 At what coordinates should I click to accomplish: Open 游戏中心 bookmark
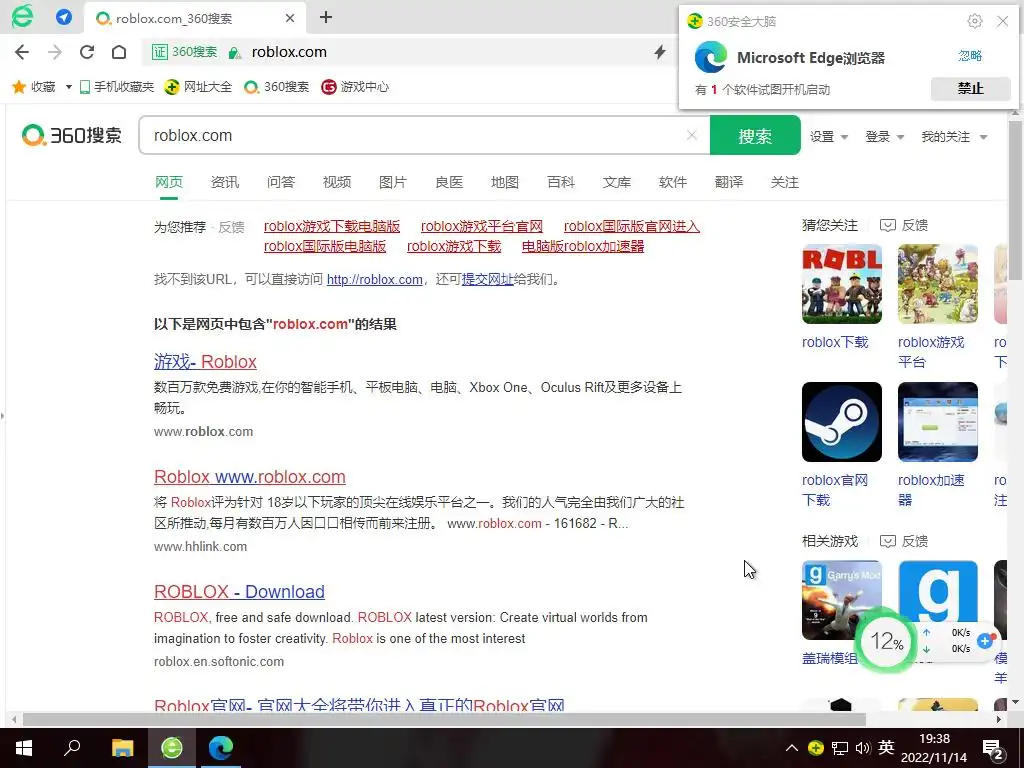355,87
